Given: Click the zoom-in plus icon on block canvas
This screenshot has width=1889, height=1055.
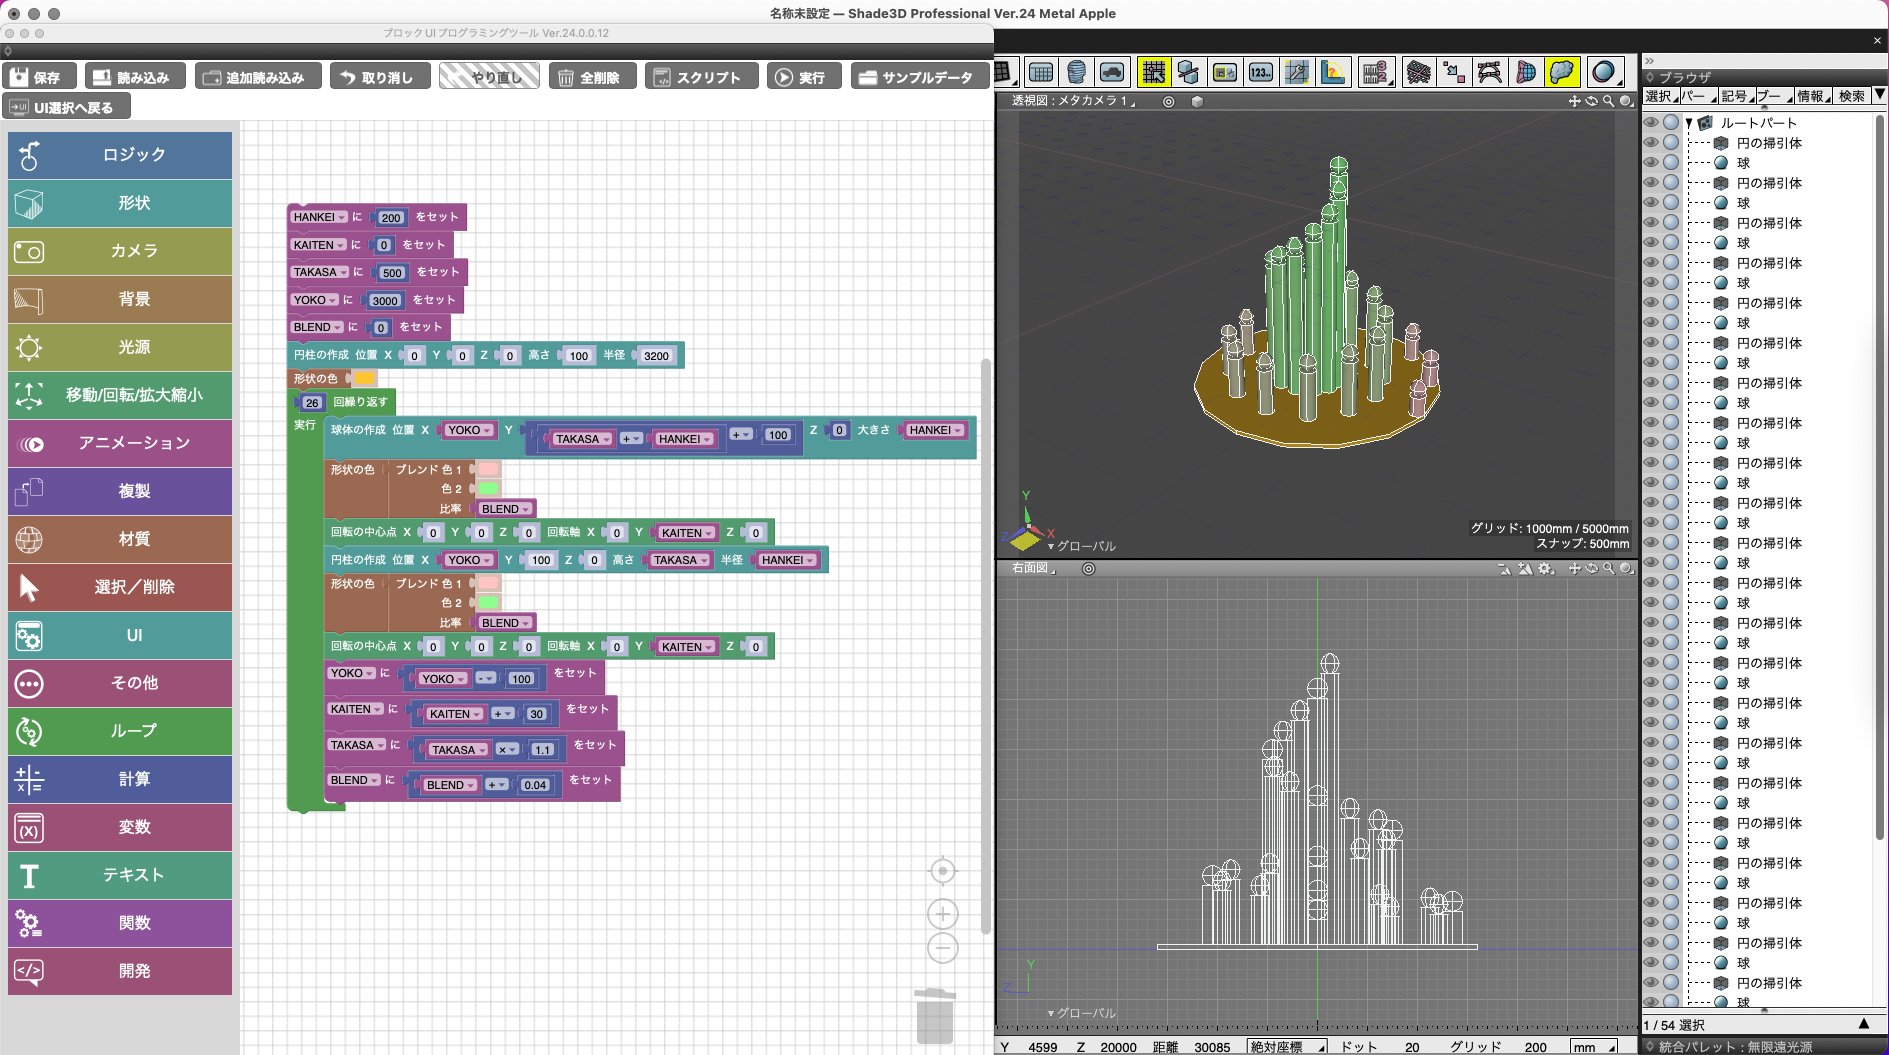Looking at the screenshot, I should (x=942, y=914).
